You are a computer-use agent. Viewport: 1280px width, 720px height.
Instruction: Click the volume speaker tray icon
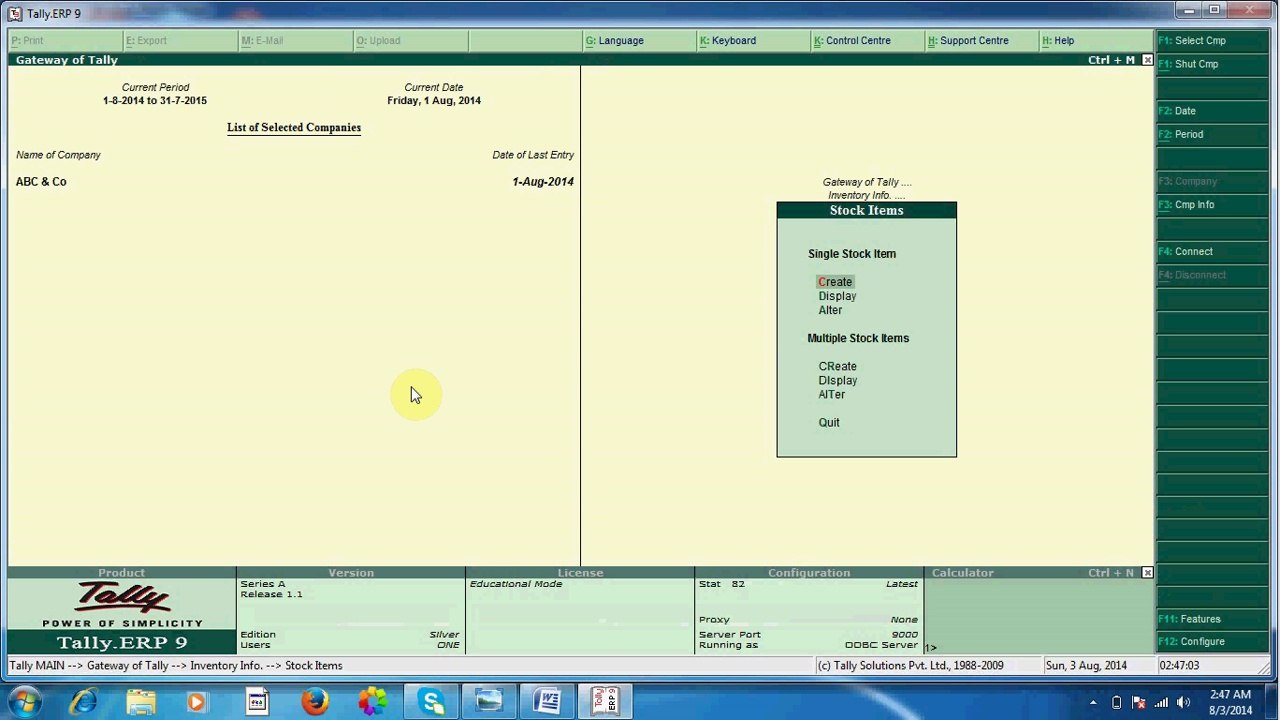tap(1183, 702)
